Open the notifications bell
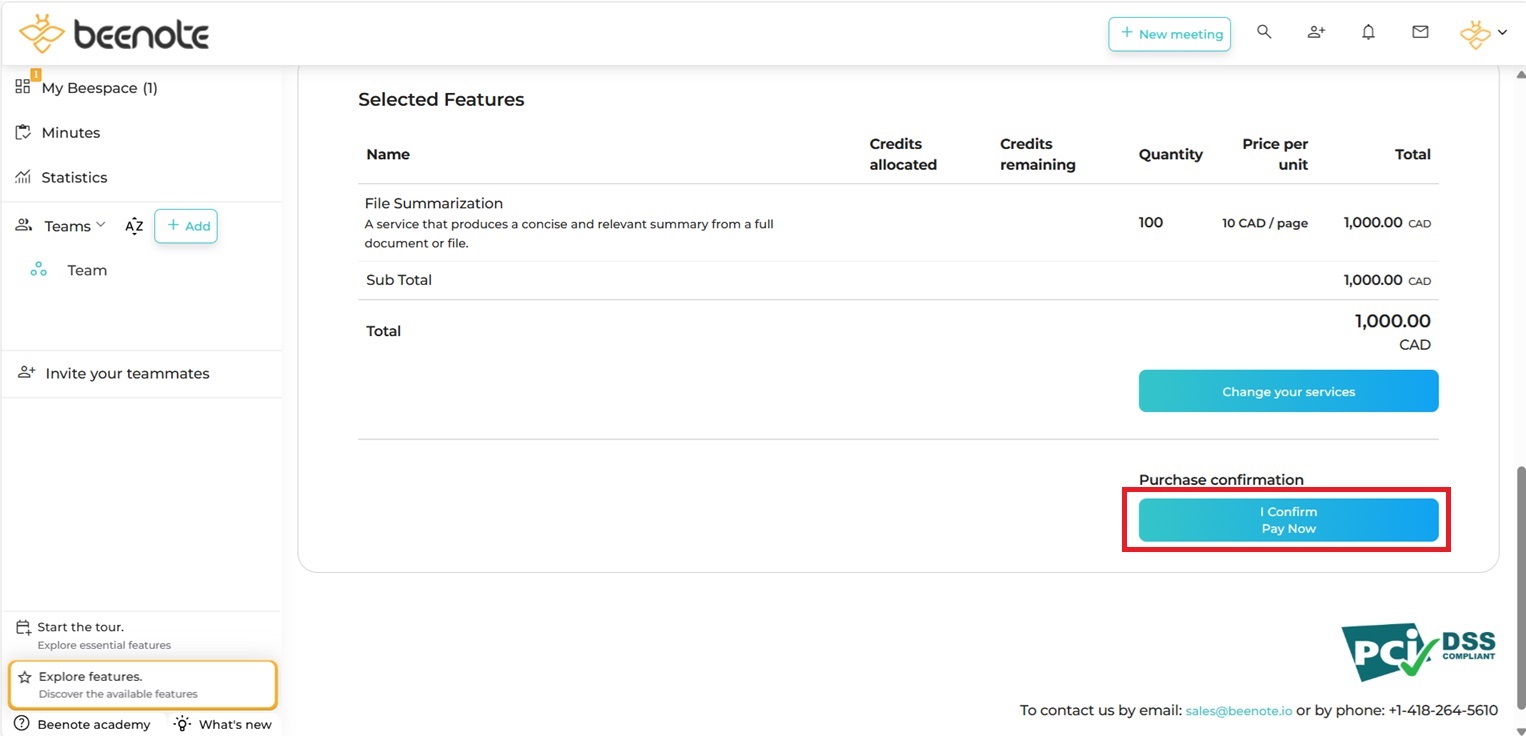Screen dimensions: 1526x741 coord(1368,32)
